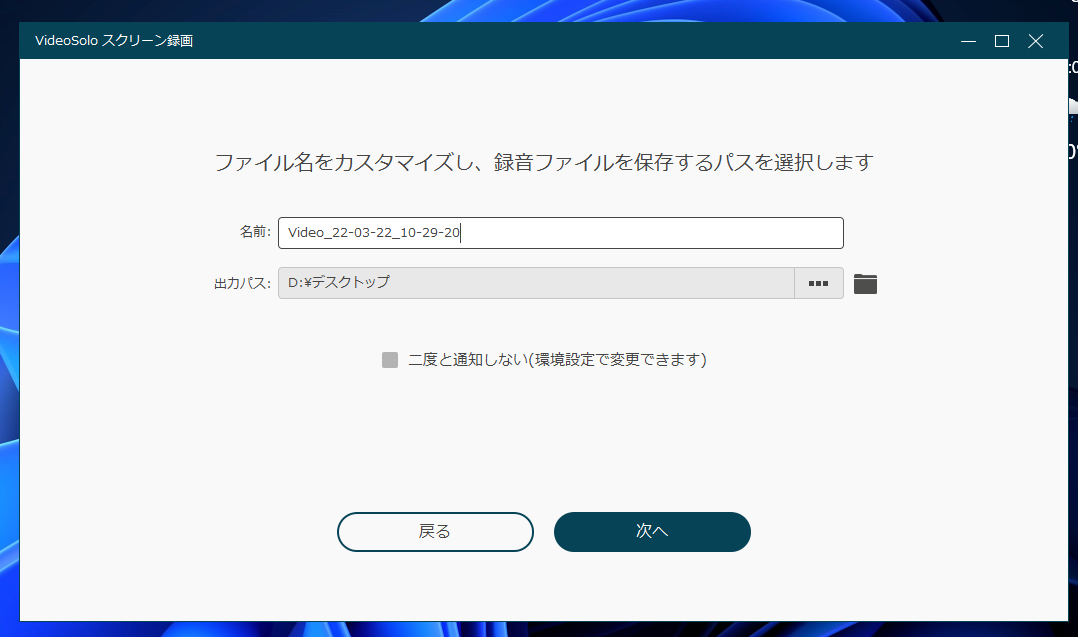Proceed with the 次へ button
The image size is (1078, 637).
tap(652, 532)
